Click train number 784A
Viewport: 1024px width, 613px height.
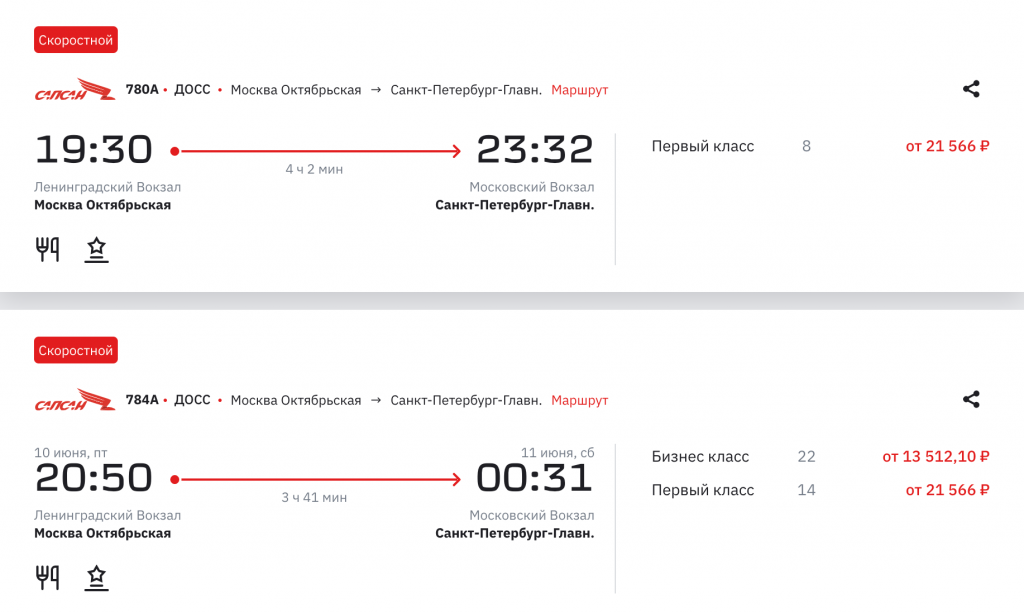click(142, 400)
